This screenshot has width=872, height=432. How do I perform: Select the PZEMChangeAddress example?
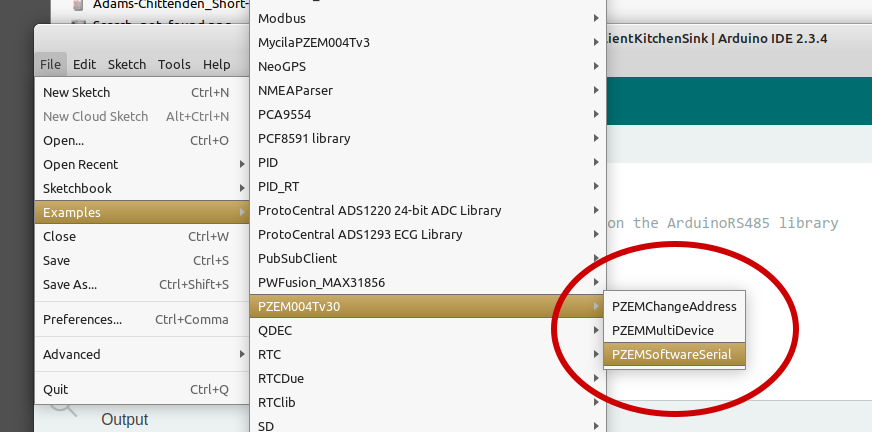point(674,306)
